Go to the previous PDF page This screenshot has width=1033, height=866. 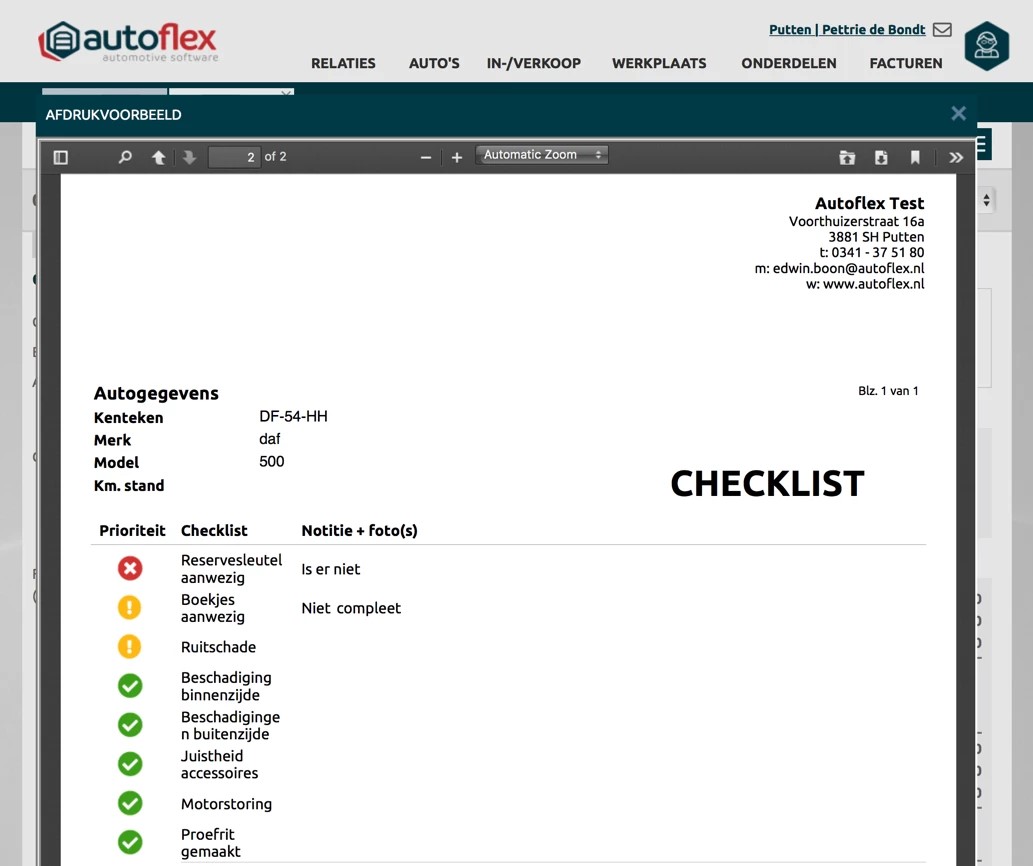[158, 157]
